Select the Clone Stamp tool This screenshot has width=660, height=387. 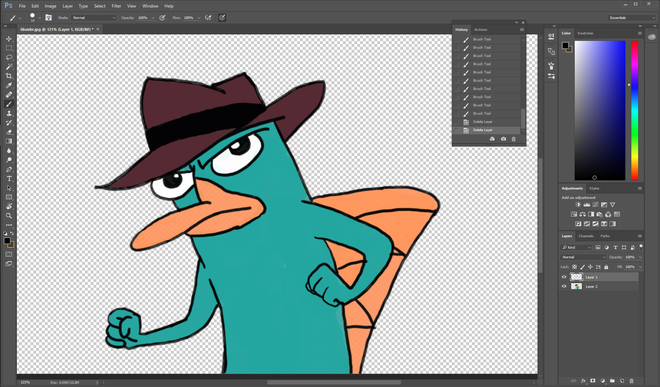(9, 113)
